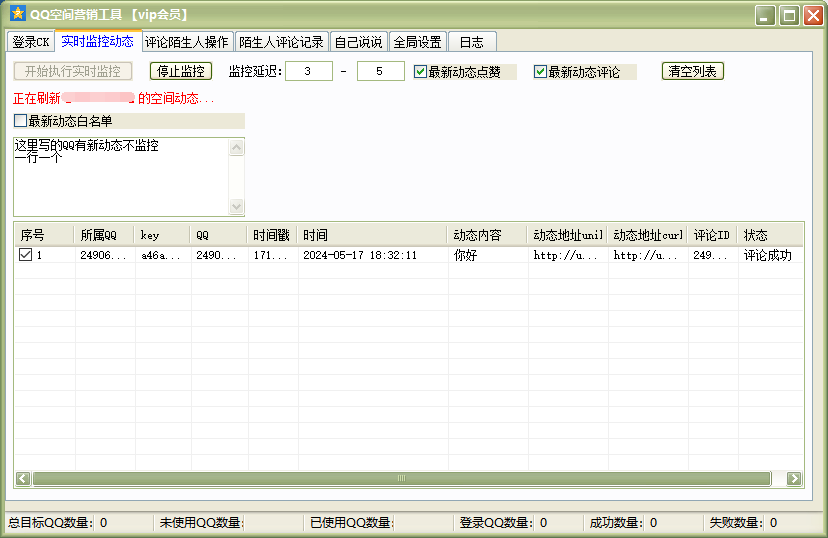
Task: Click inside the whitelist QQ text area
Action: pos(121,177)
